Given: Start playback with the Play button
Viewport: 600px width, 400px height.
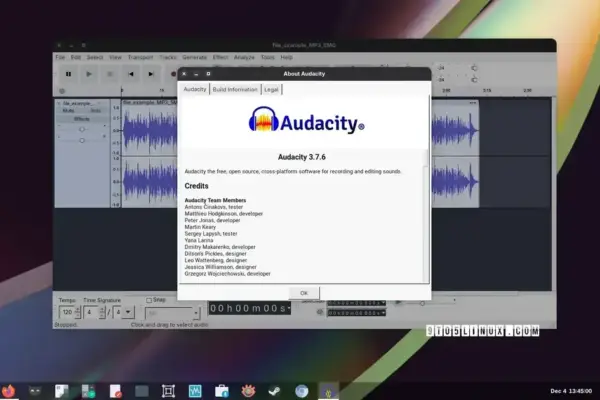Looking at the screenshot, I should click(x=89, y=74).
